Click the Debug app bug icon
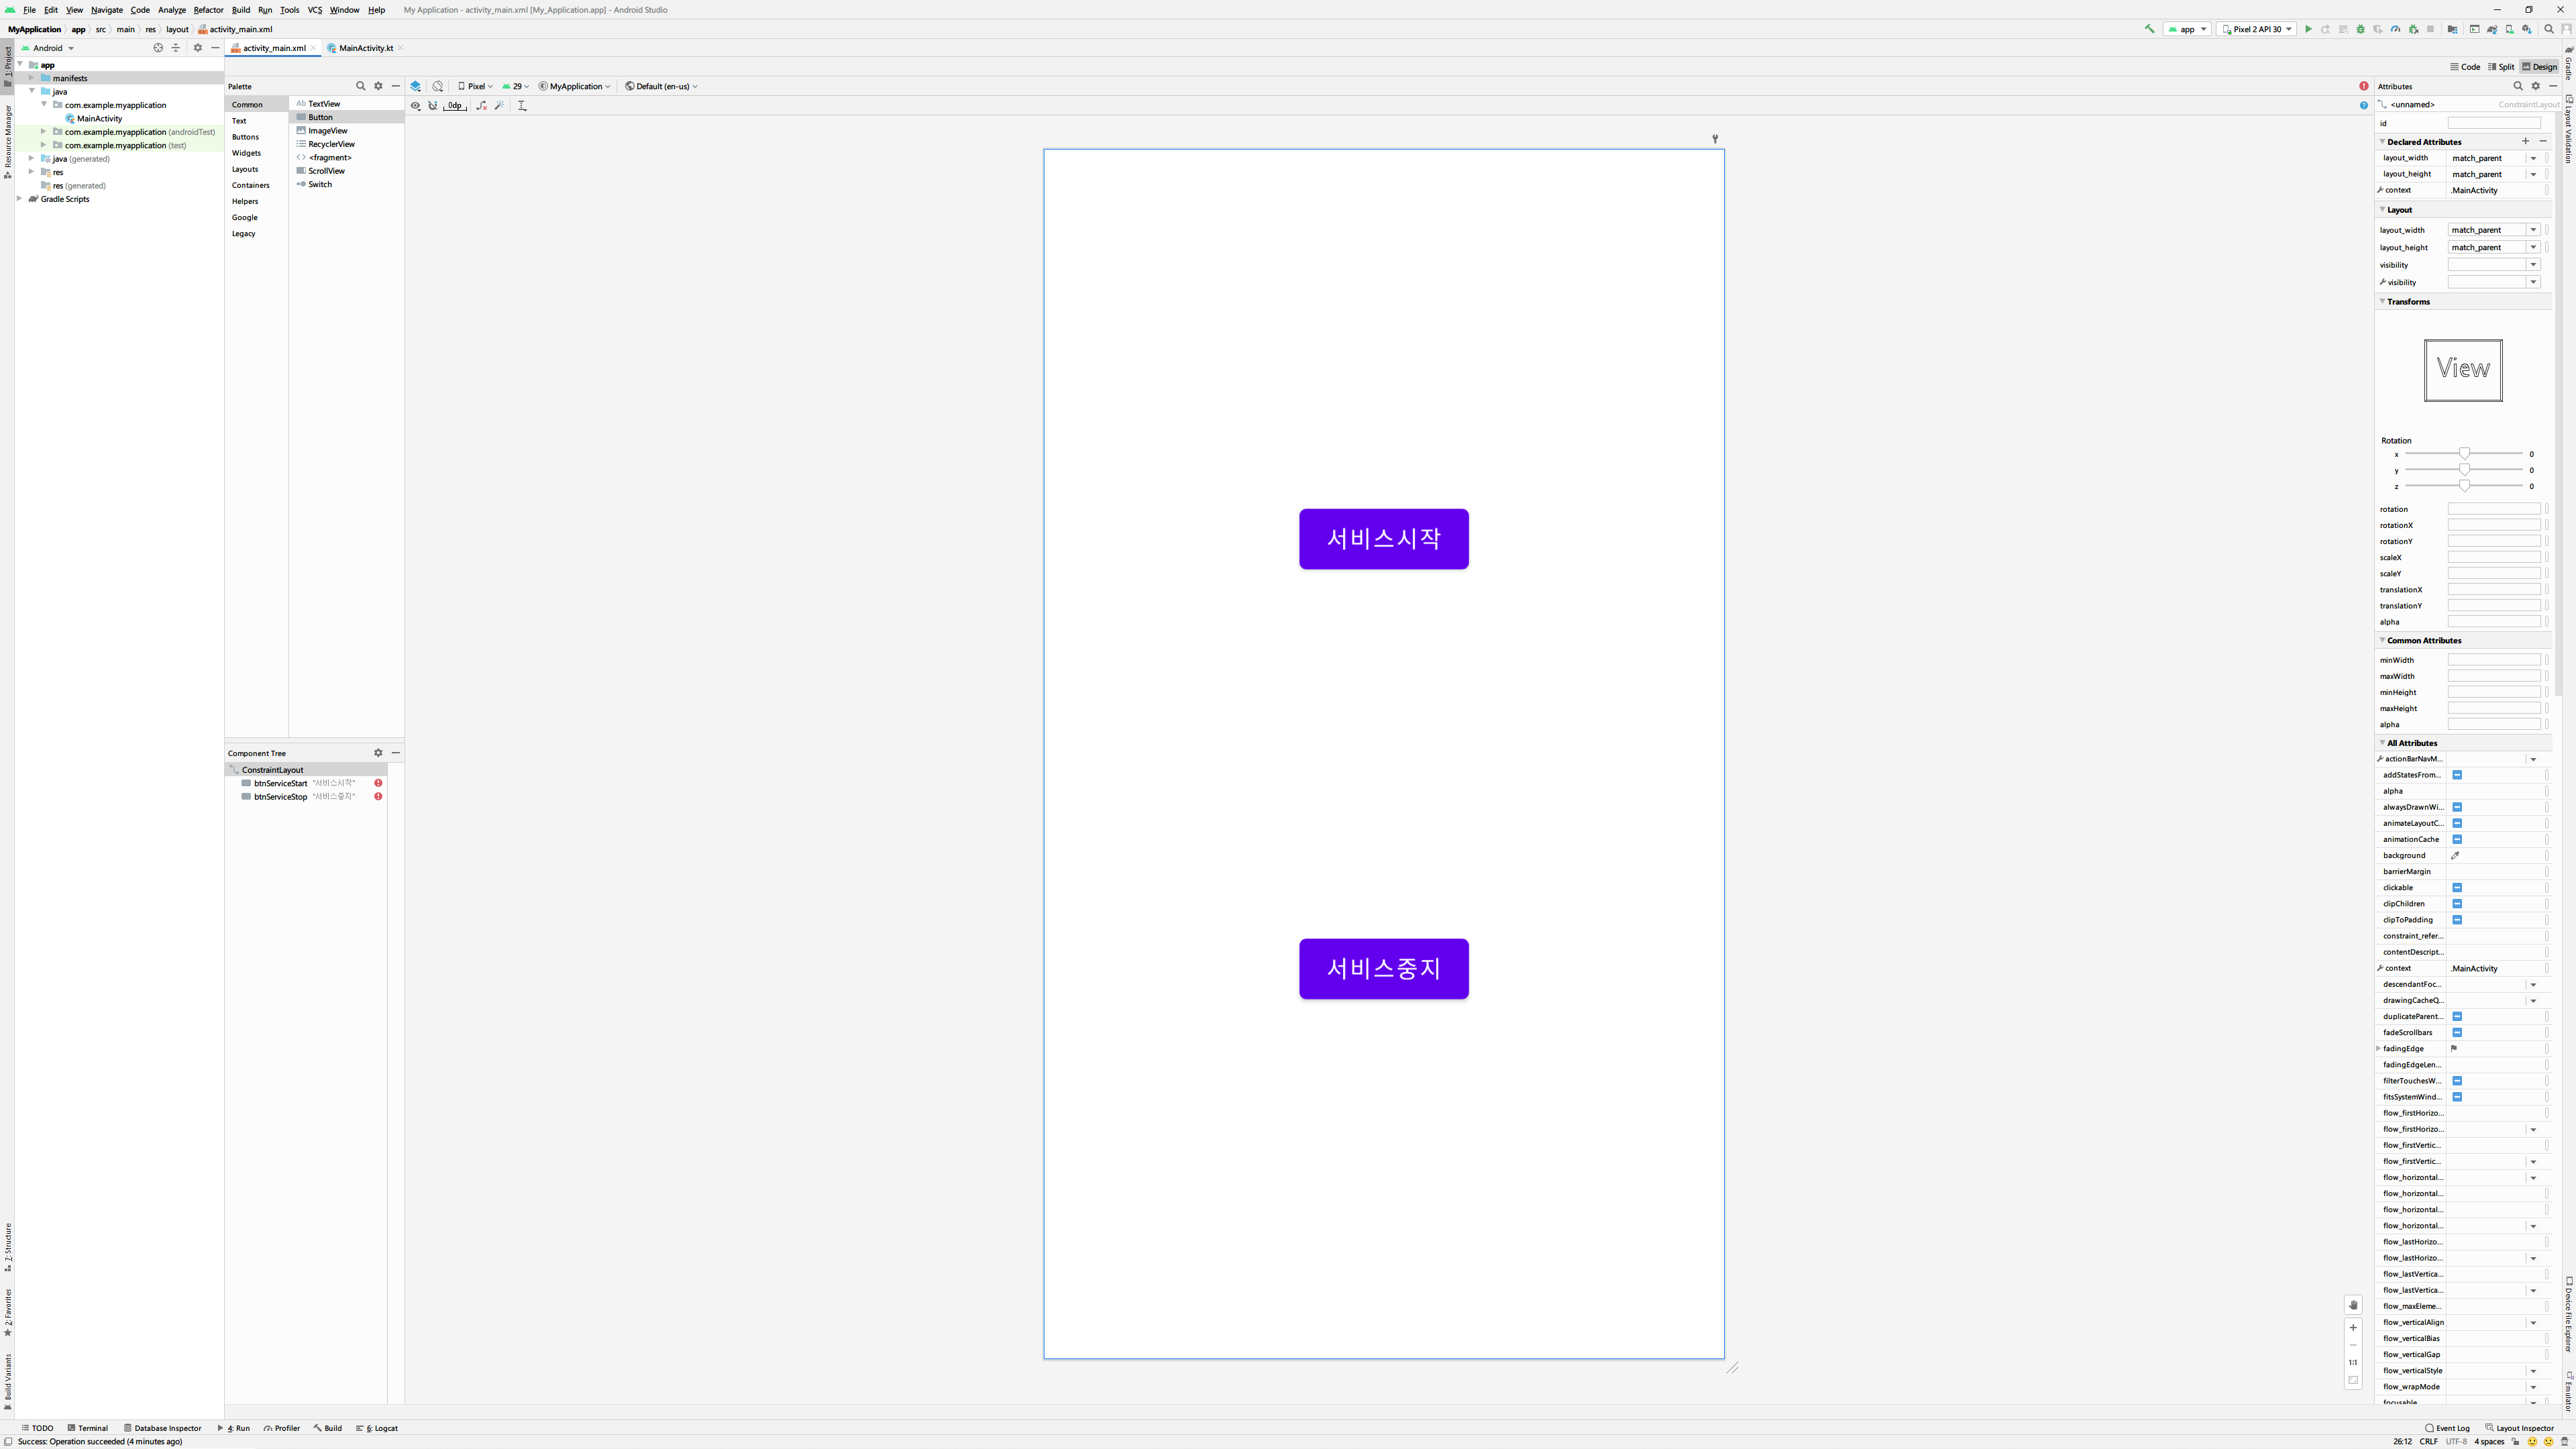The image size is (2576, 1449). click(2361, 29)
